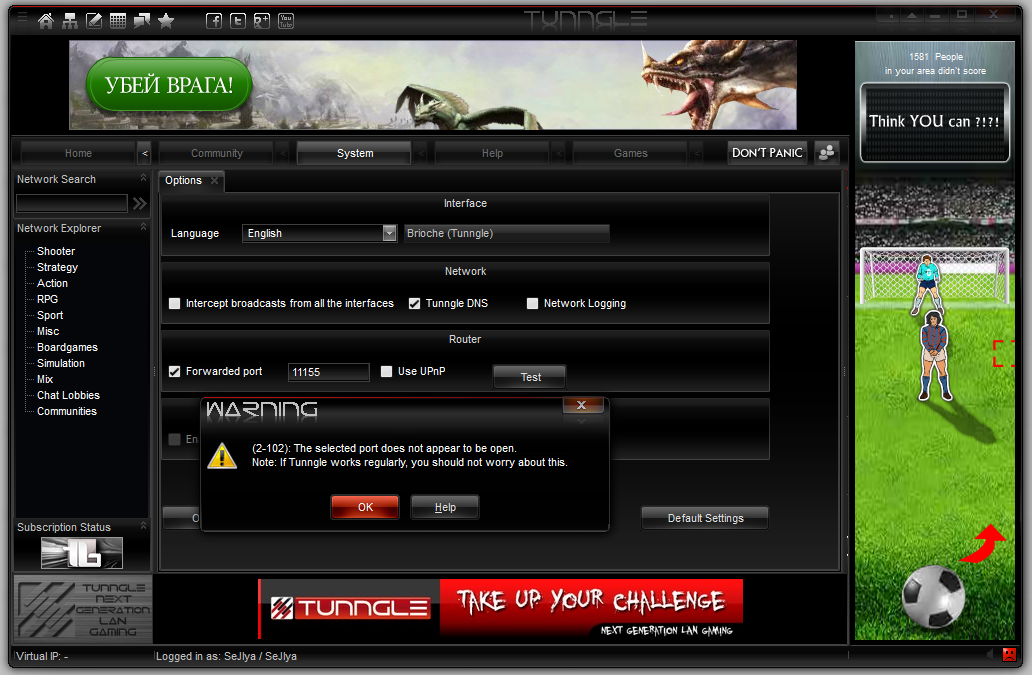Run the network search arrow icon
The width and height of the screenshot is (1032, 675).
click(140, 203)
